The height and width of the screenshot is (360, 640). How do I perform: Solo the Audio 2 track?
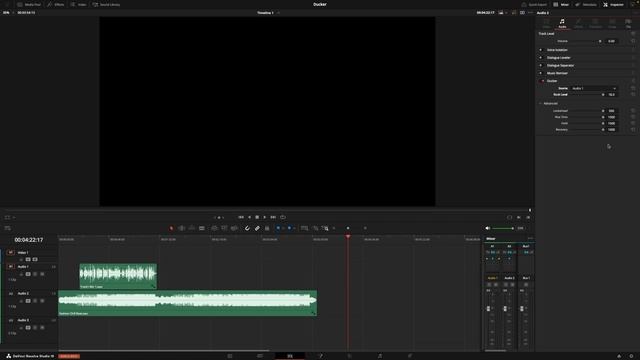click(x=35, y=301)
